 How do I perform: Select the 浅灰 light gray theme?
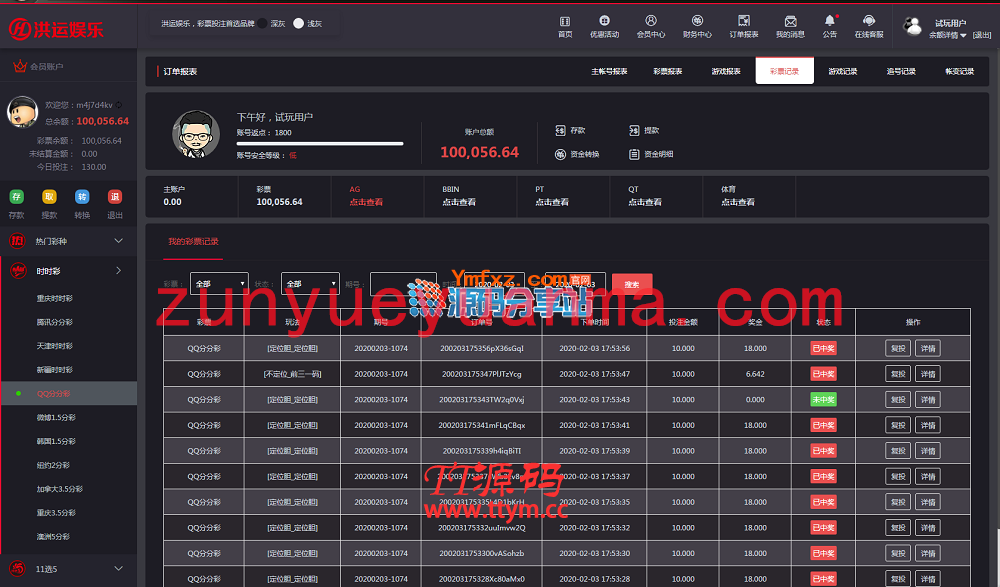(298, 23)
